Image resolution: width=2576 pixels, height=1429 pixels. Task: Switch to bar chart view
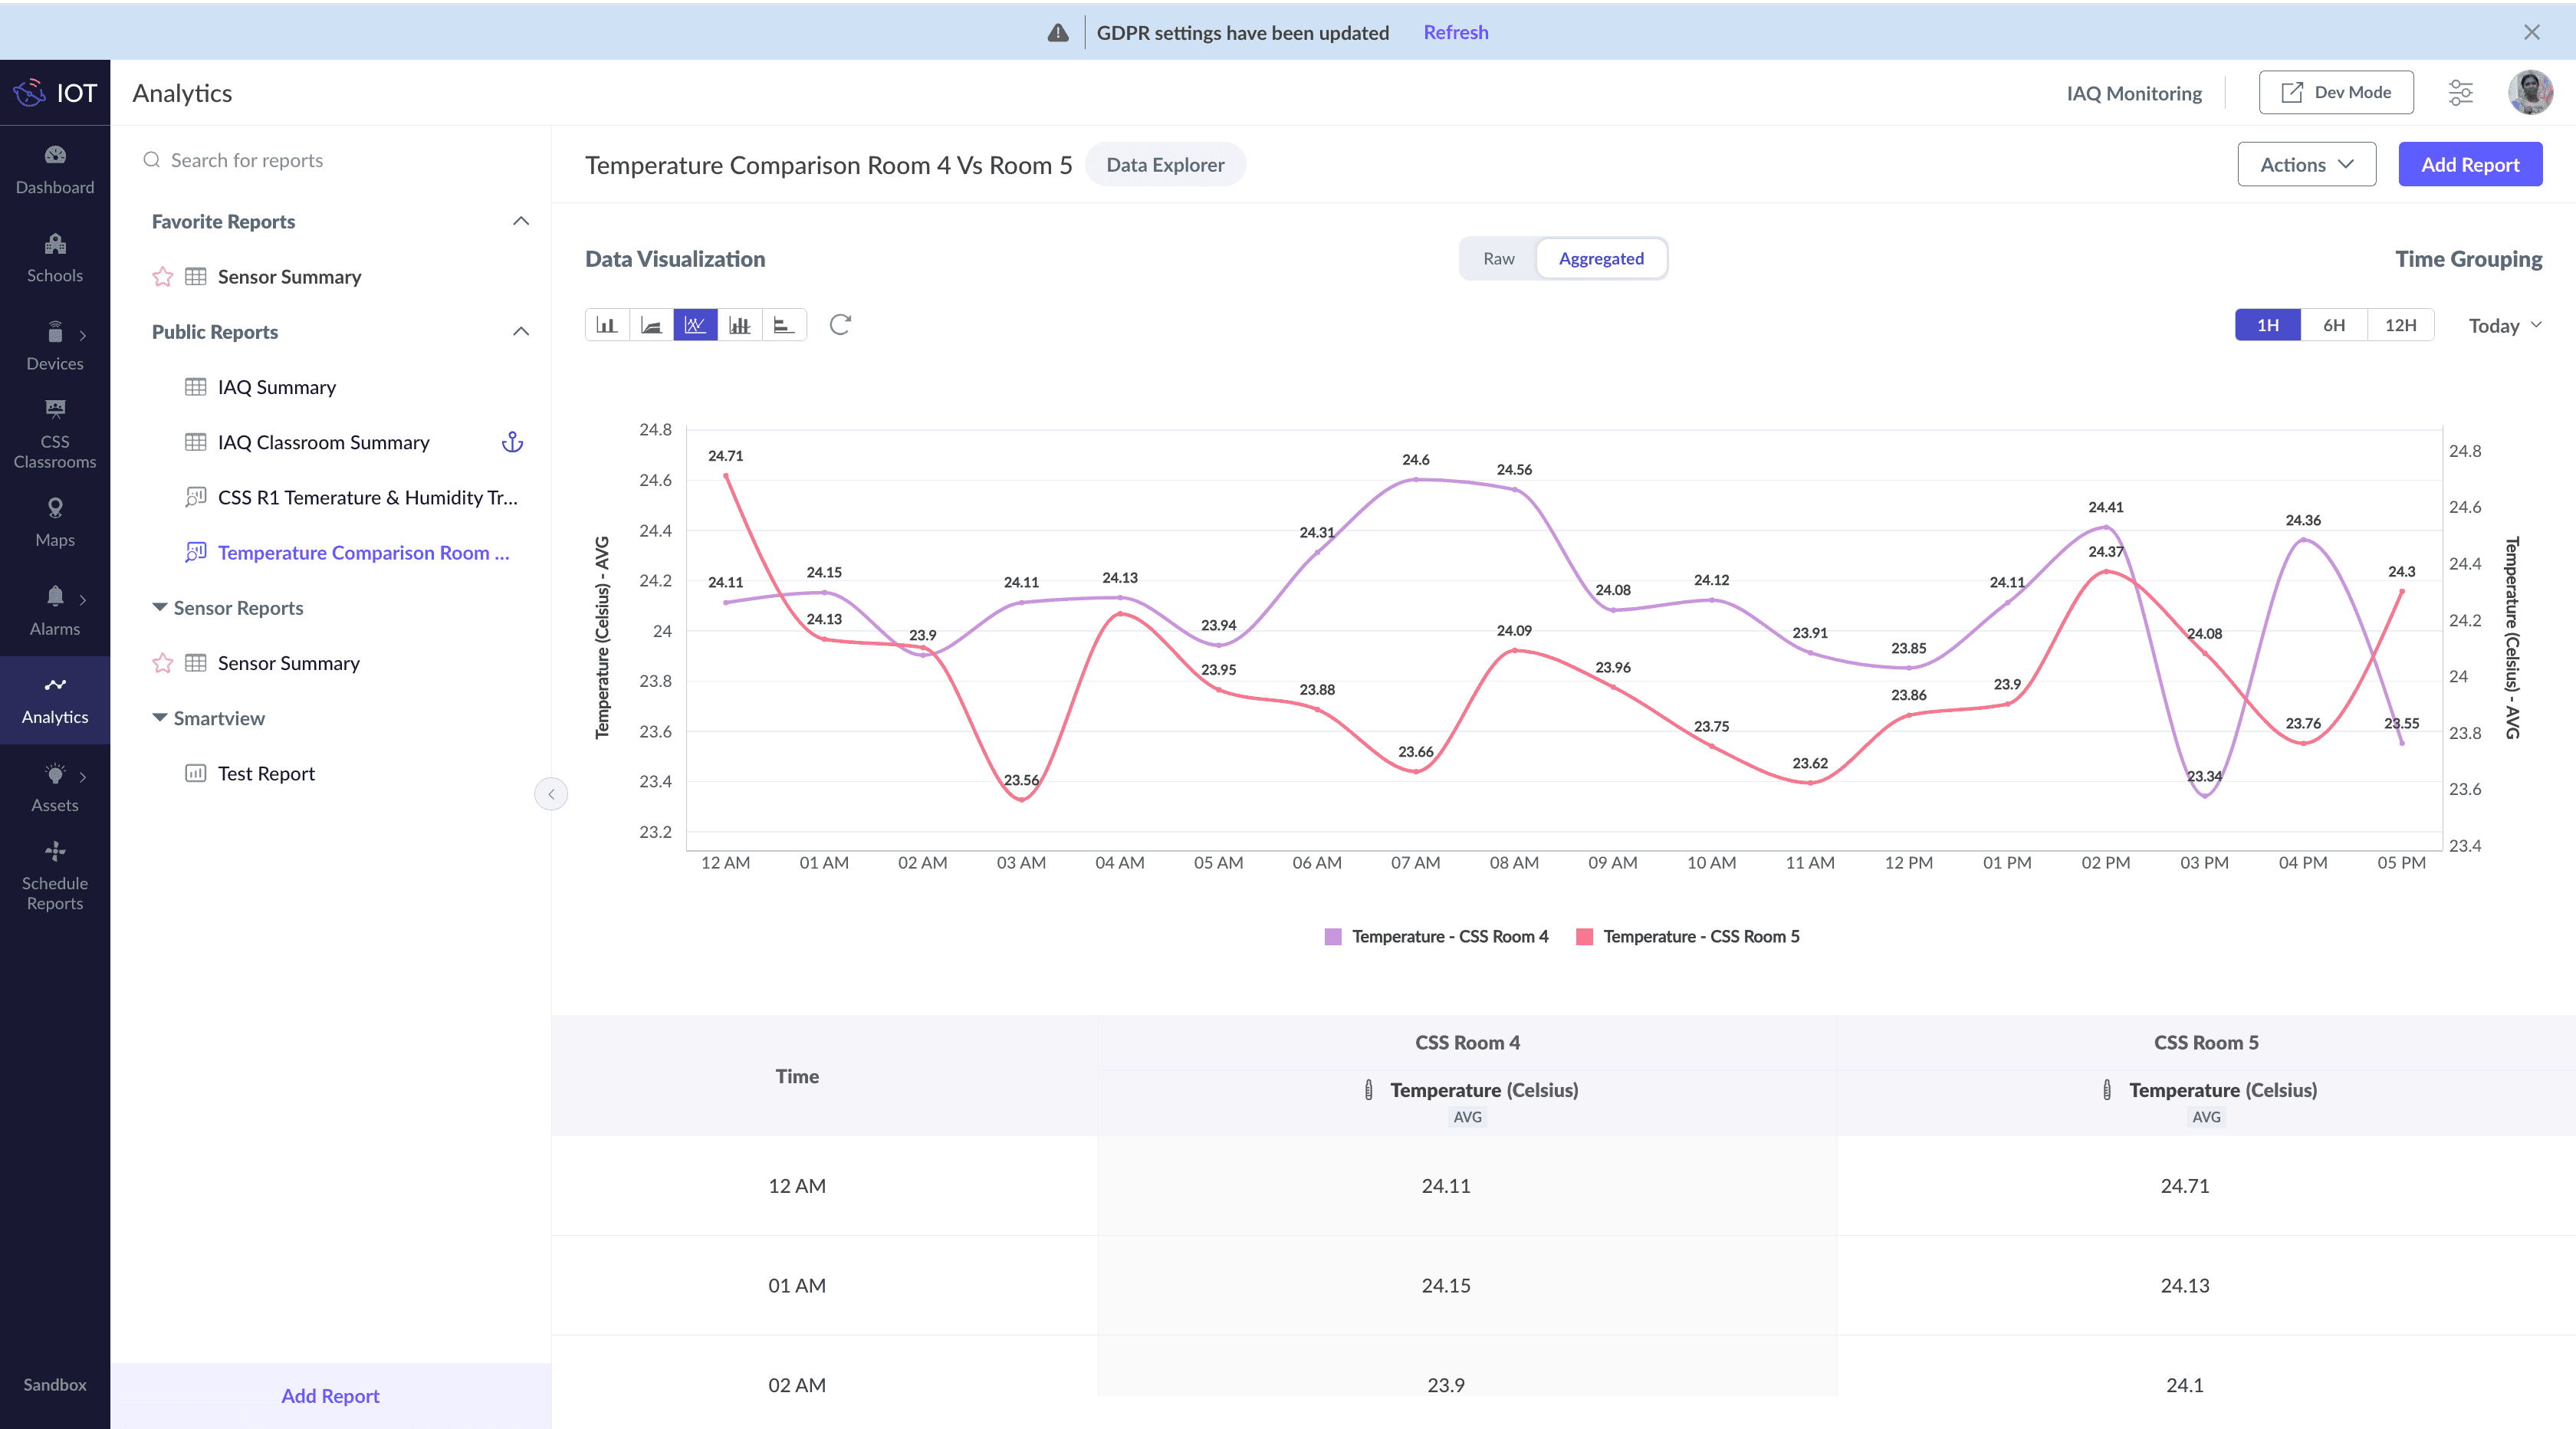click(x=607, y=325)
